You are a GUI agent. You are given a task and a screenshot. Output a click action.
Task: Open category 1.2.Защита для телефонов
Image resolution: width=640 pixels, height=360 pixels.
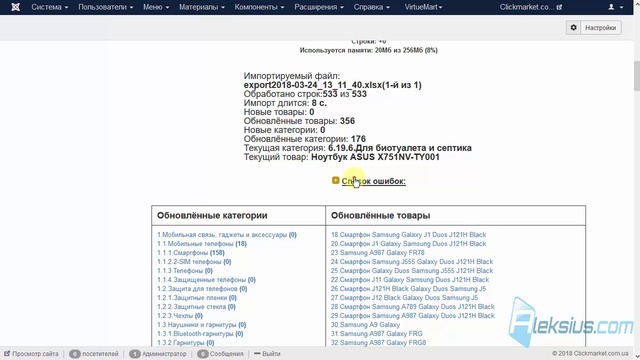[202, 289]
